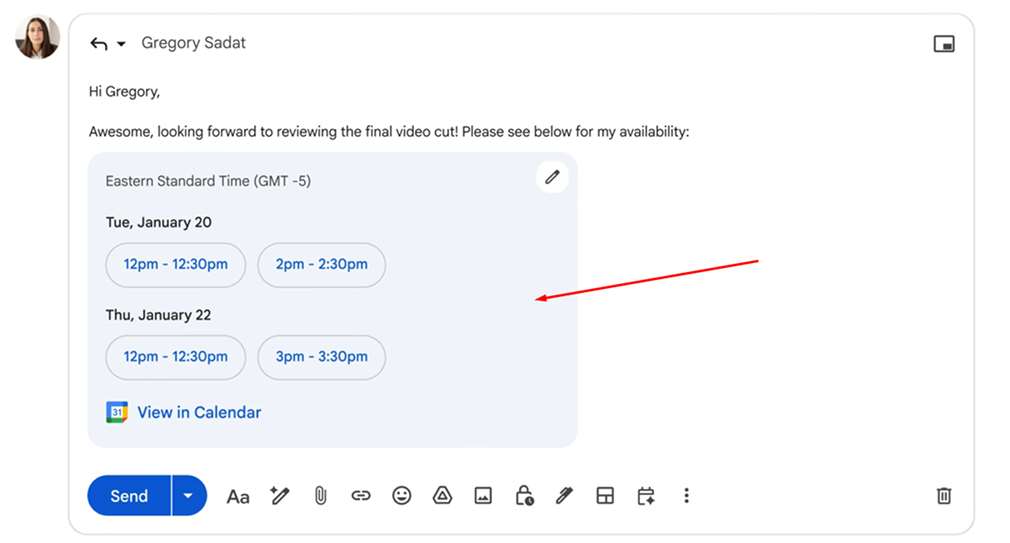Open the layout templates icon
This screenshot has height=543, width=1010.
click(x=605, y=496)
